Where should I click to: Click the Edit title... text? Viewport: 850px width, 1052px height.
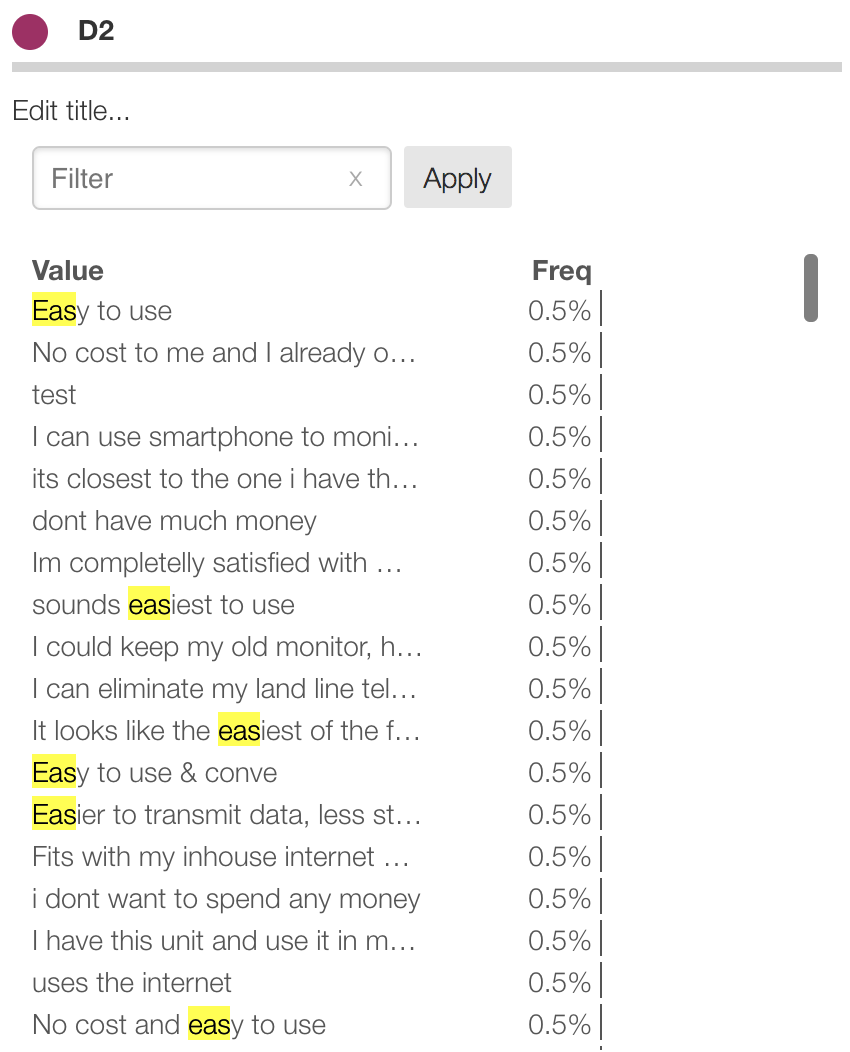click(x=71, y=111)
